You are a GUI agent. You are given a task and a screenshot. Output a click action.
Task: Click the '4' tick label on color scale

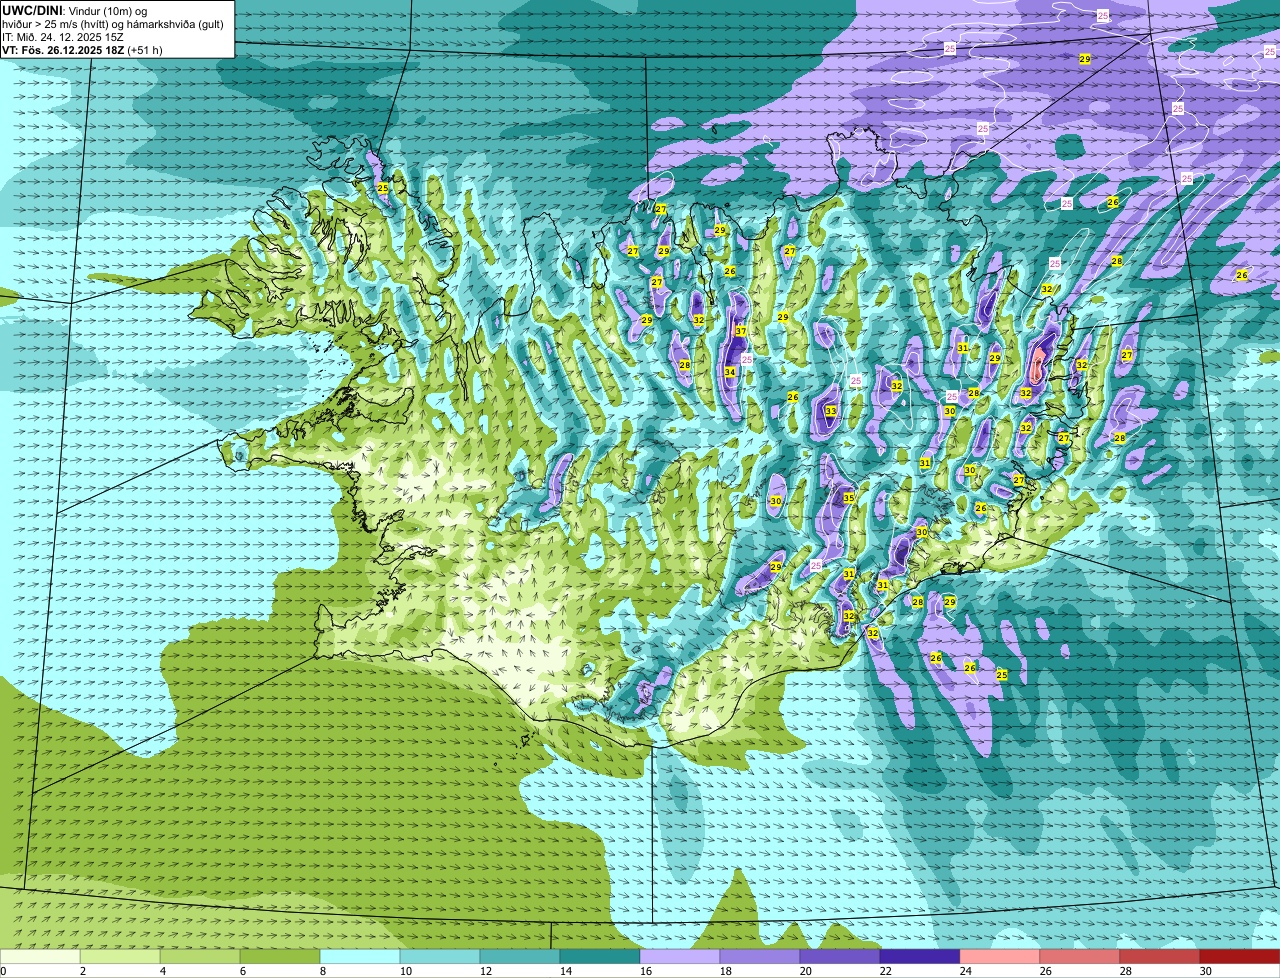click(162, 971)
